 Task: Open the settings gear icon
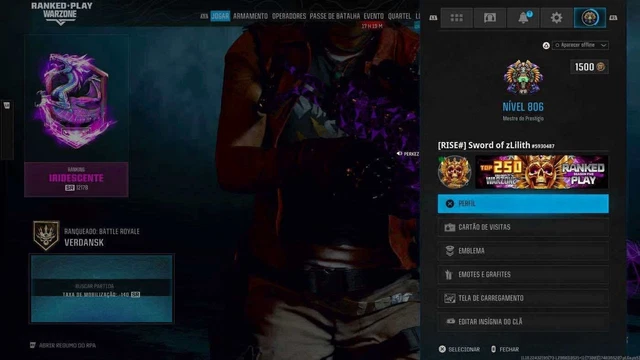point(556,18)
